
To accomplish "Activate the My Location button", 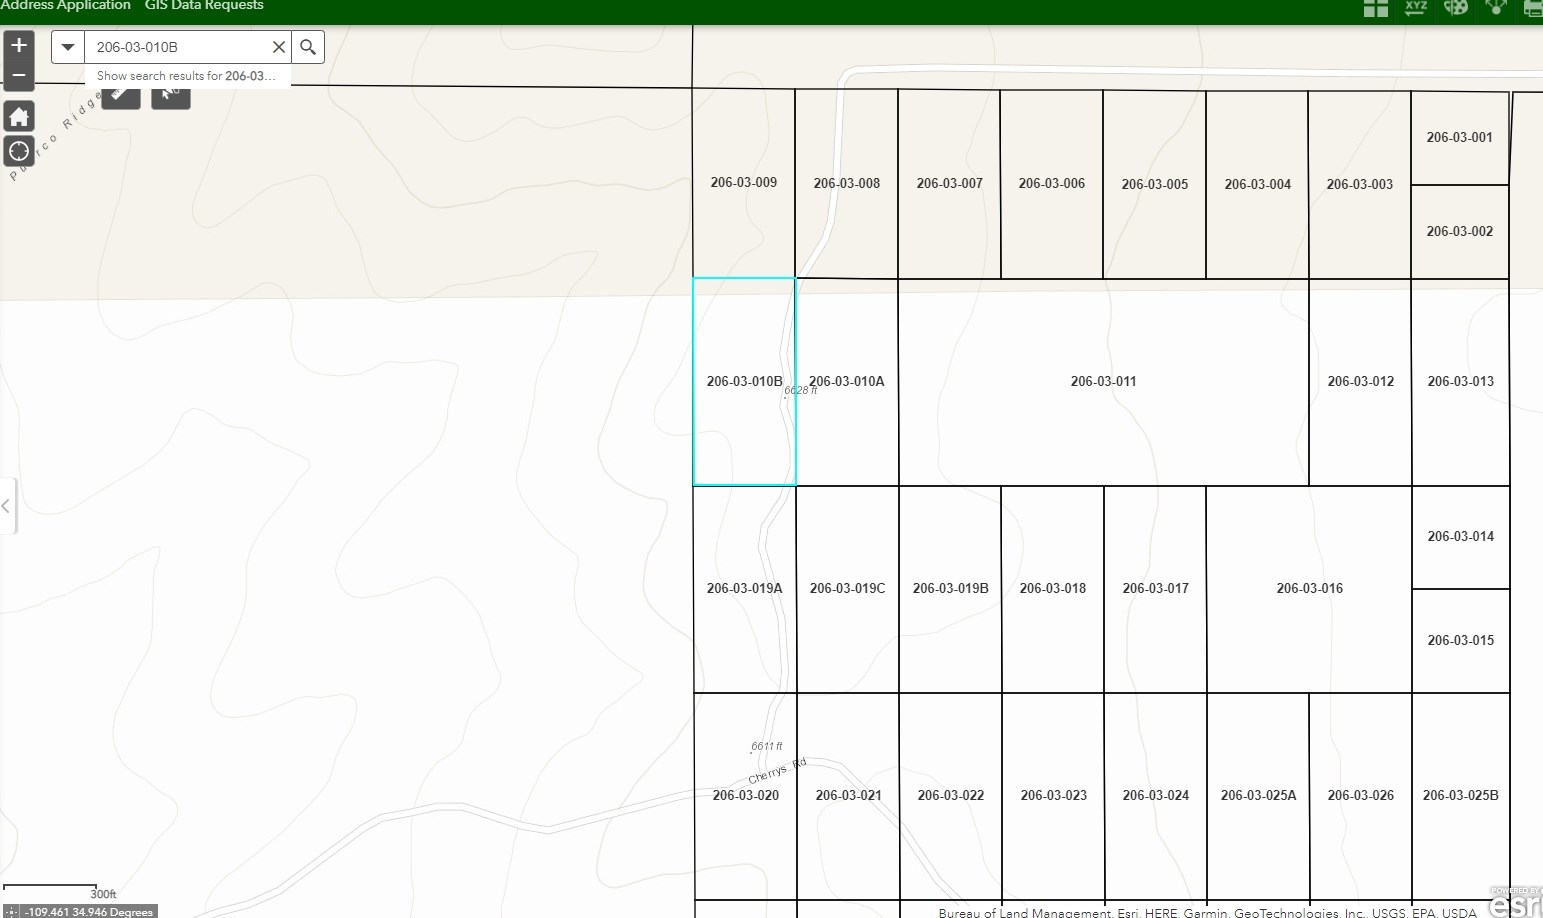I will click(19, 151).
